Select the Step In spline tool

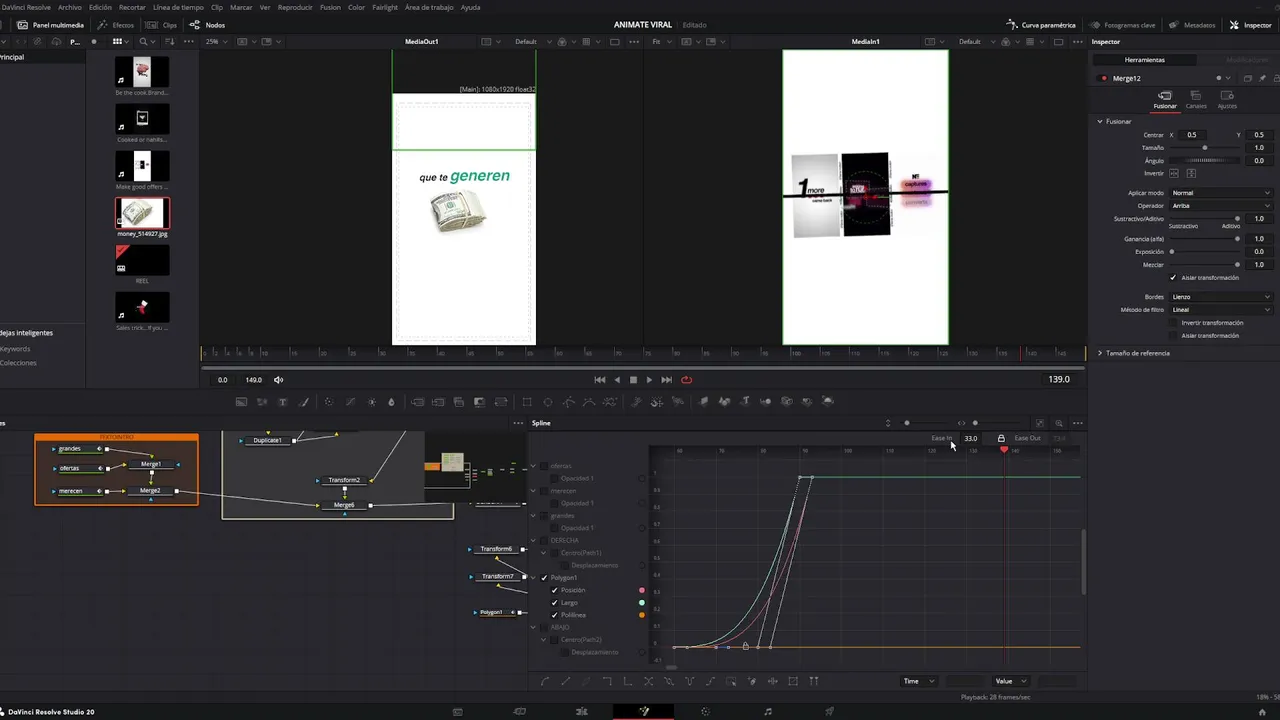coord(607,681)
